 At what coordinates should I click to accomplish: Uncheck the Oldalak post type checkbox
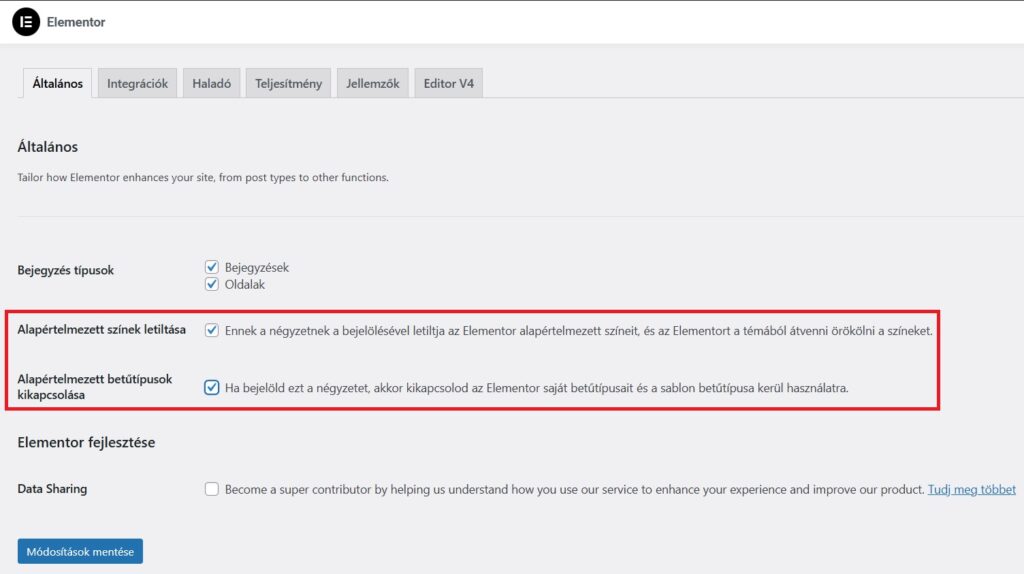pos(211,284)
